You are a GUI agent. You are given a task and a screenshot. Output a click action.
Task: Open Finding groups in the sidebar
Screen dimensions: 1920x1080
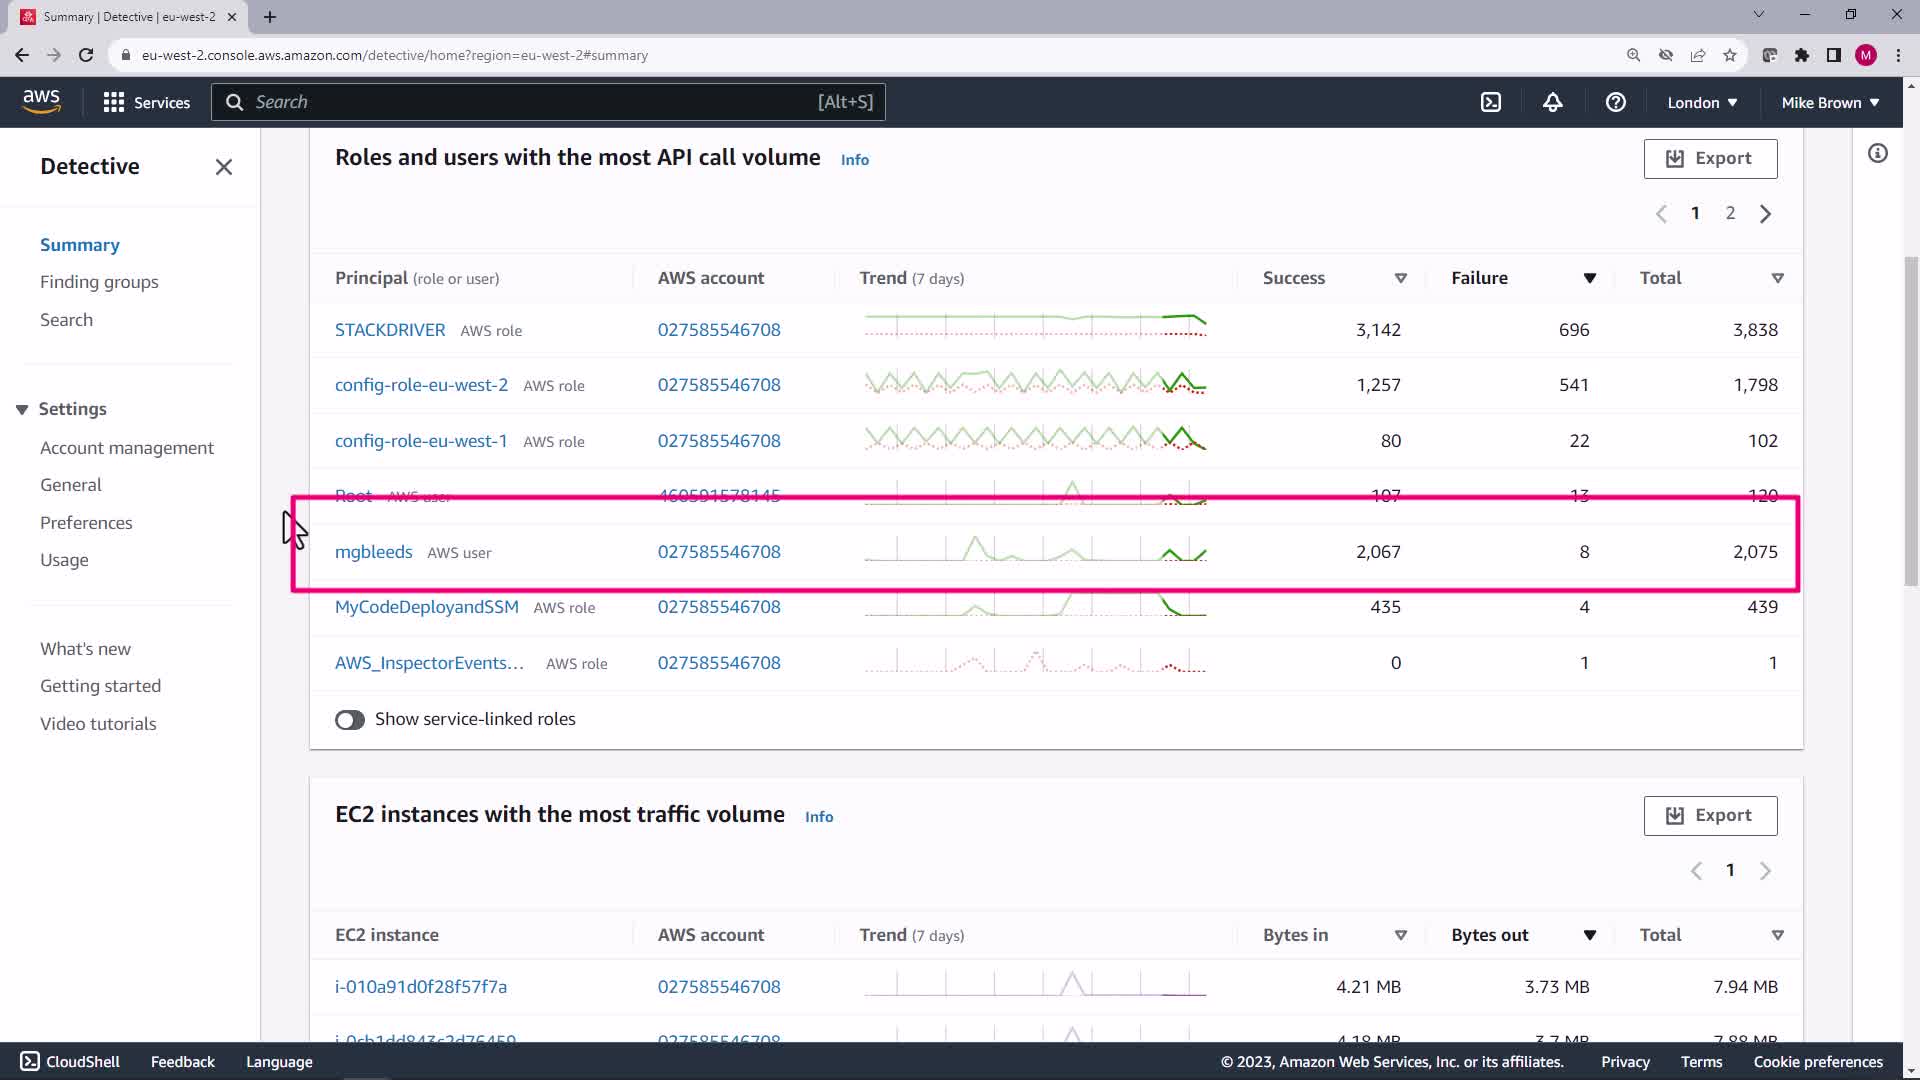(99, 282)
